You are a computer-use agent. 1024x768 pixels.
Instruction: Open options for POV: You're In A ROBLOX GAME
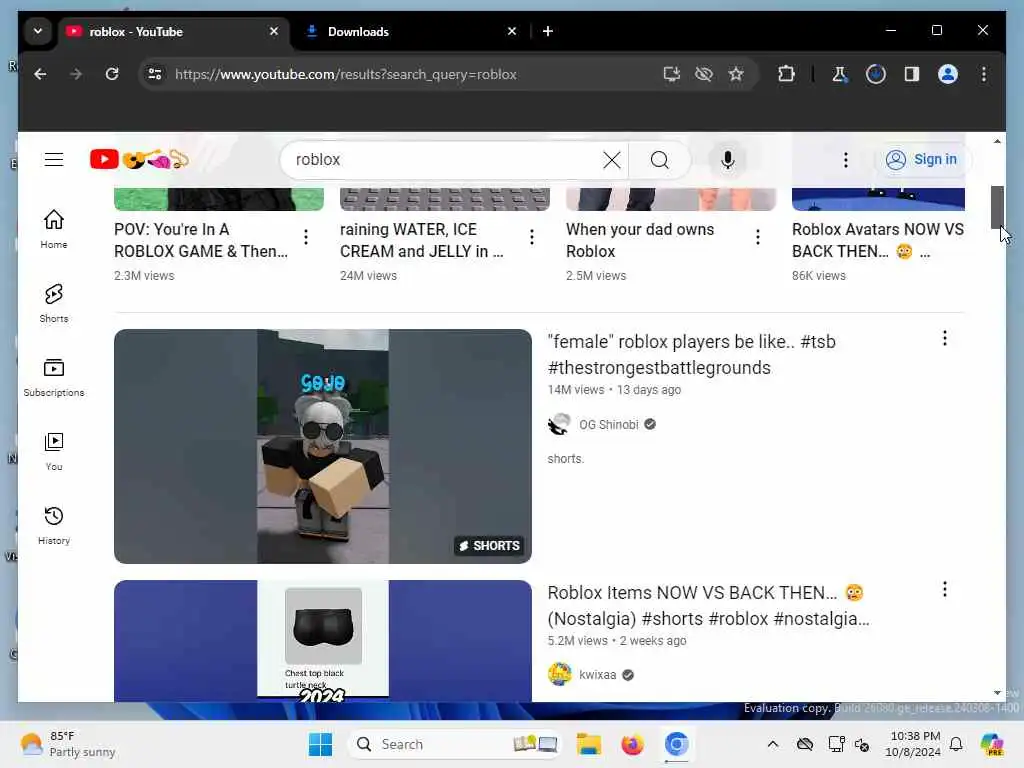306,236
